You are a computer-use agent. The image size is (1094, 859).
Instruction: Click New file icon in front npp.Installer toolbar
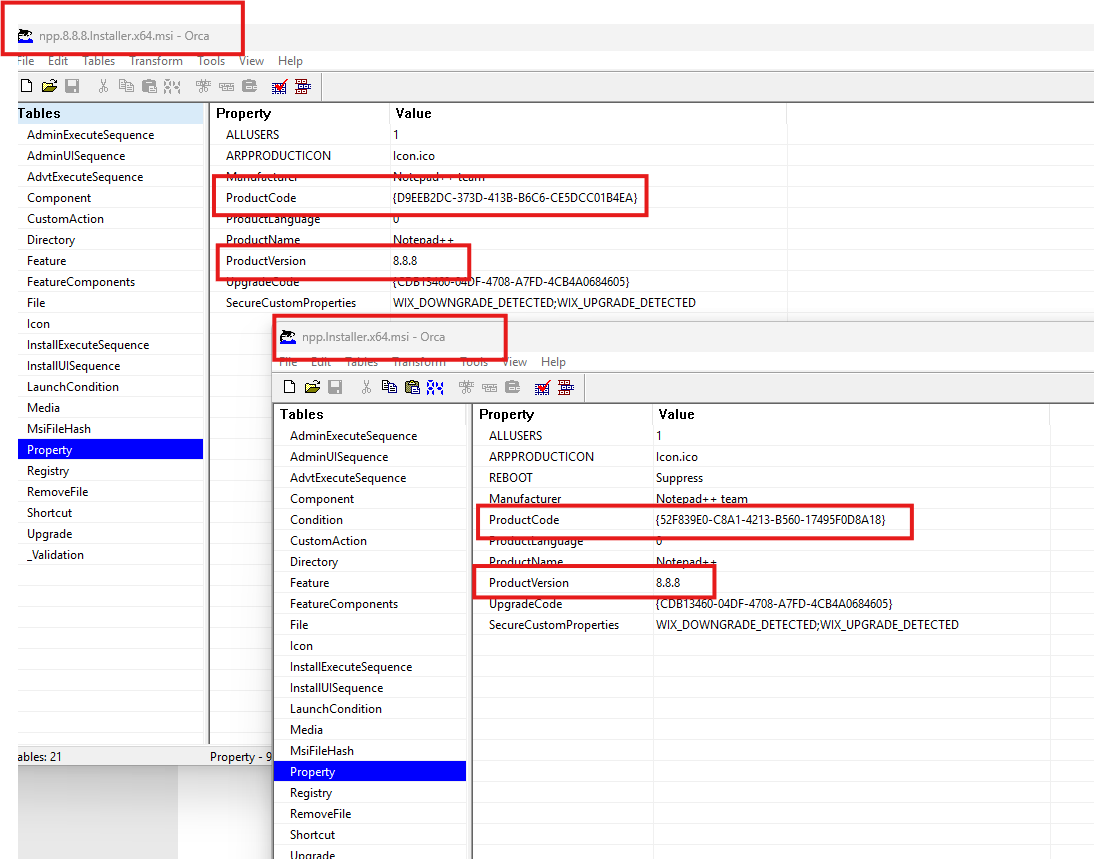click(290, 387)
